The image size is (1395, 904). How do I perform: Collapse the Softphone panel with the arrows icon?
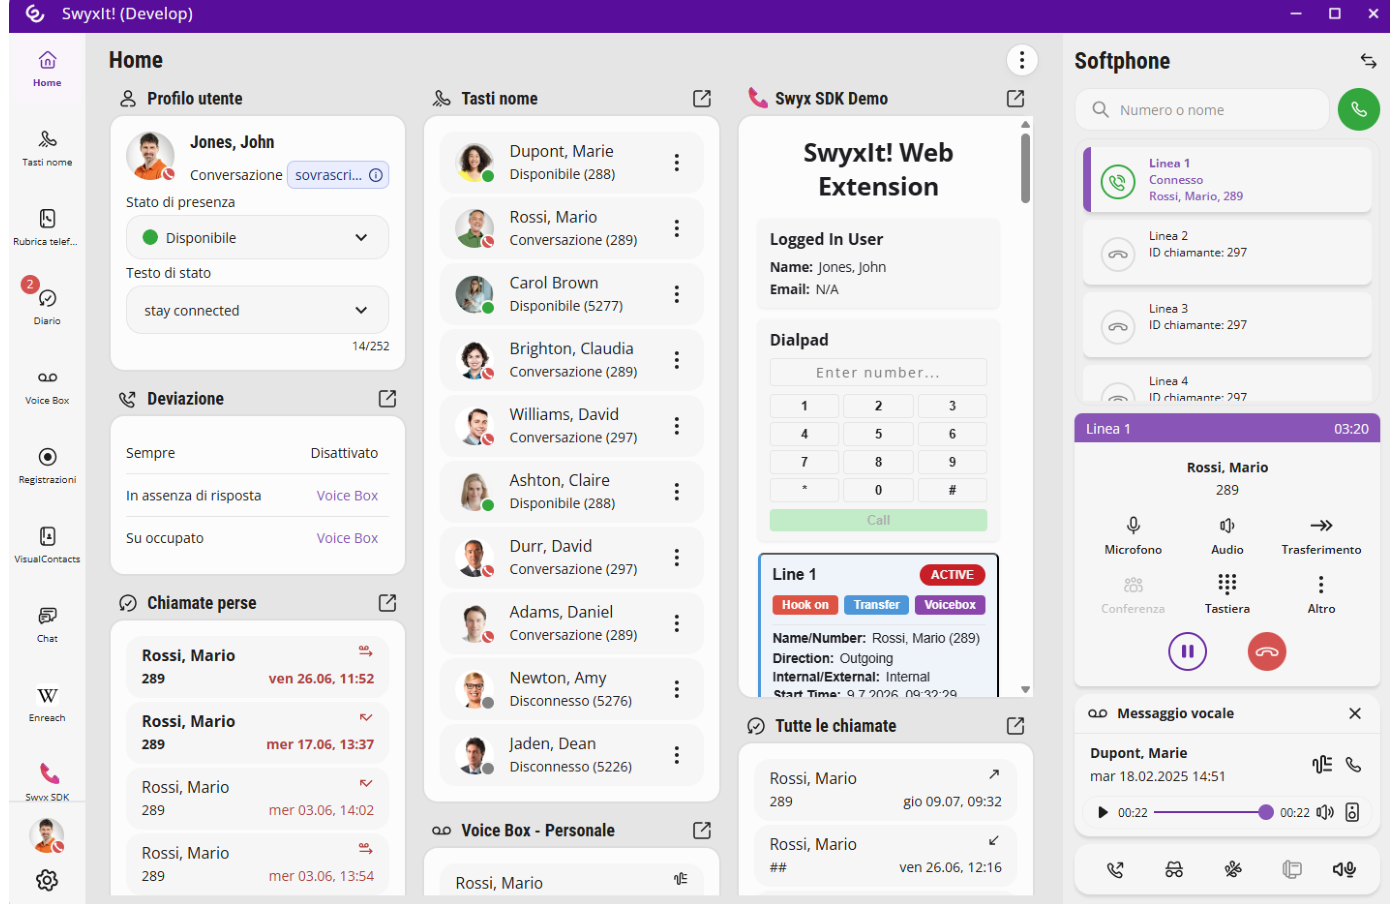1368,61
